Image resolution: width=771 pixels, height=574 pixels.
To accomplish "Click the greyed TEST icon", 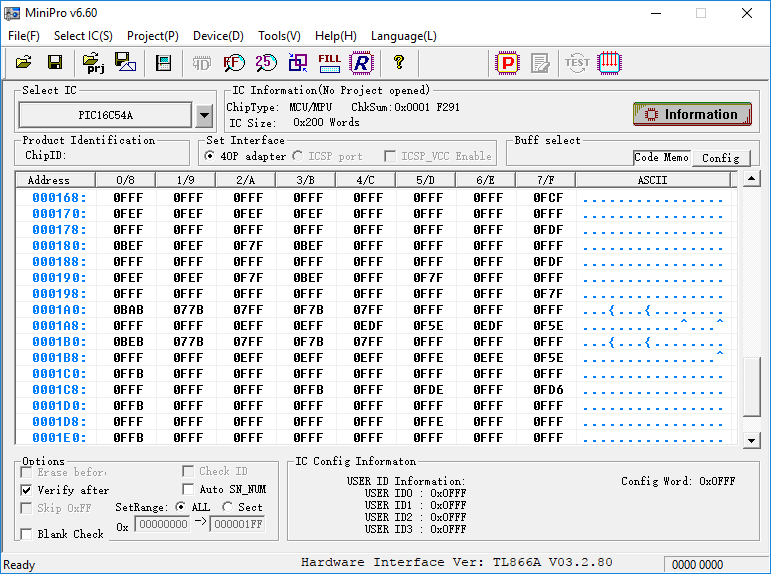I will tap(577, 62).
